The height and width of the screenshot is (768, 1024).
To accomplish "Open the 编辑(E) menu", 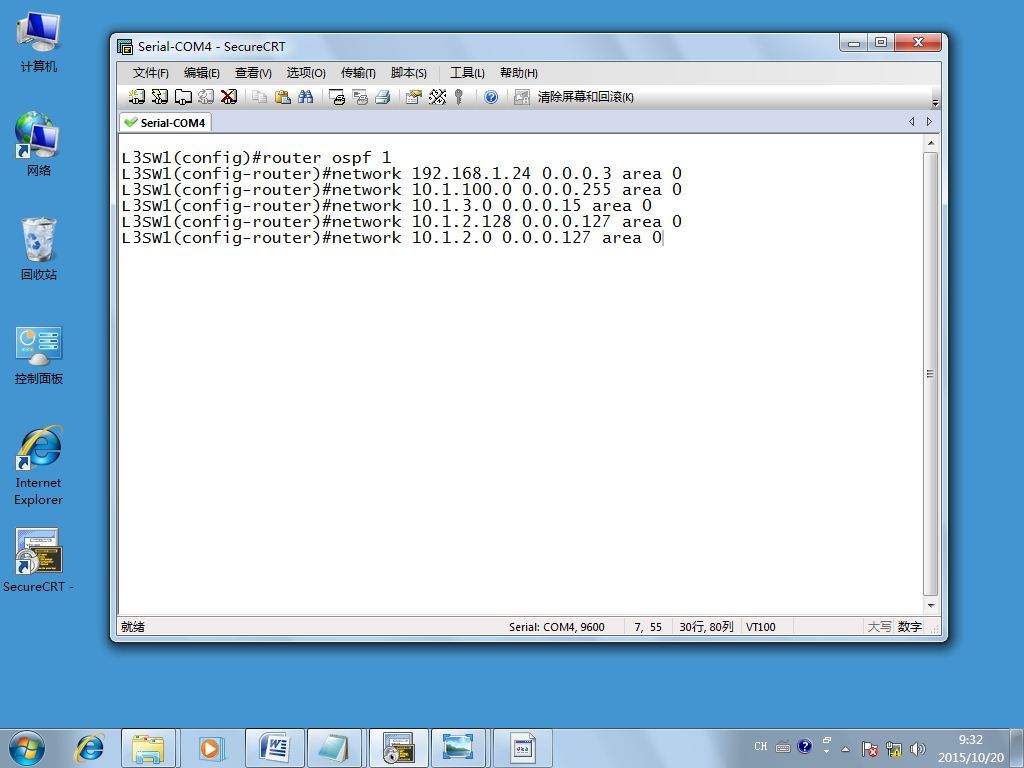I will coord(201,72).
